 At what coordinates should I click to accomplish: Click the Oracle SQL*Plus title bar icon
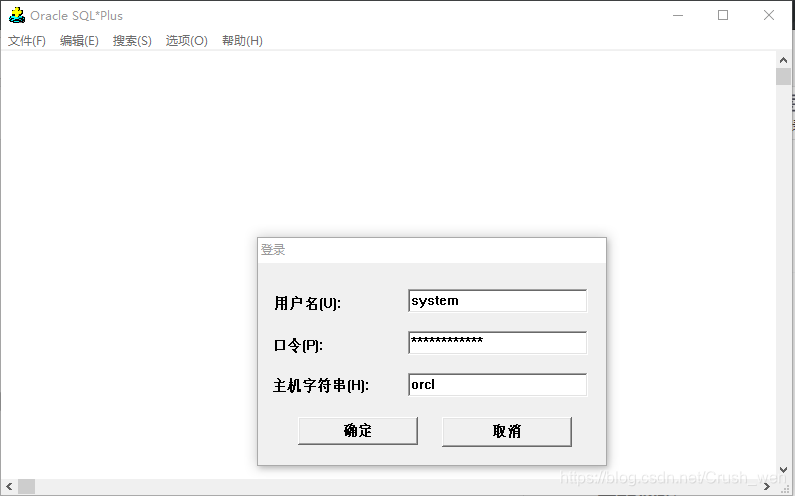pyautogui.click(x=17, y=15)
